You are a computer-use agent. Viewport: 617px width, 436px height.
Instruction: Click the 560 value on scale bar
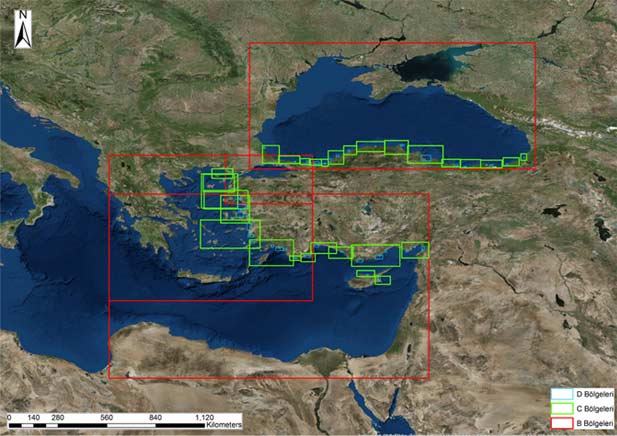coord(106,415)
